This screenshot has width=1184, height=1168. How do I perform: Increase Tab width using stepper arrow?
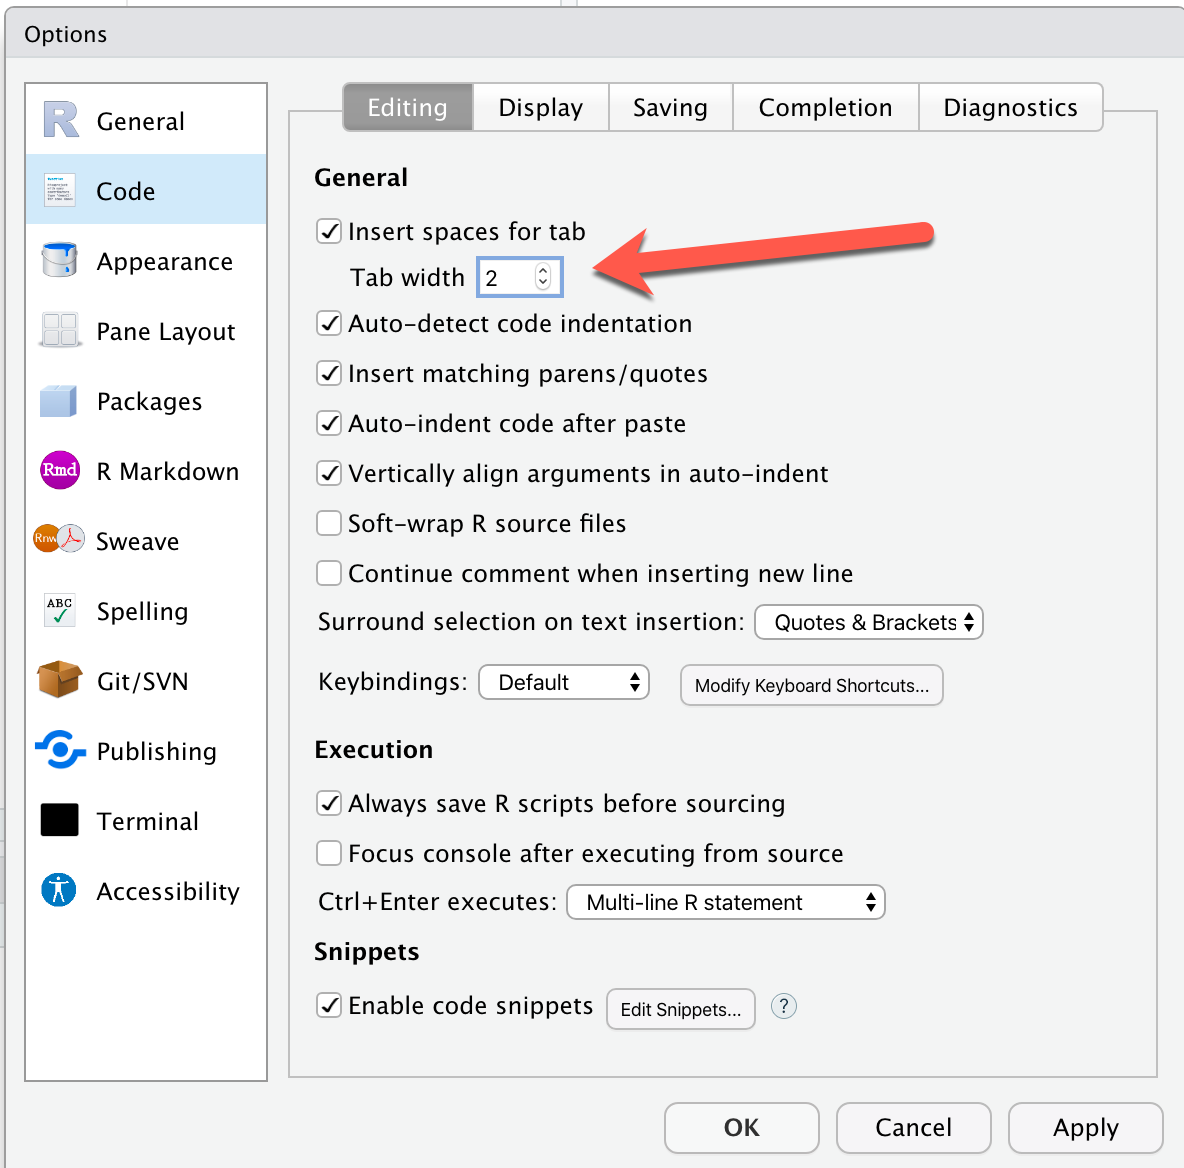coord(545,272)
